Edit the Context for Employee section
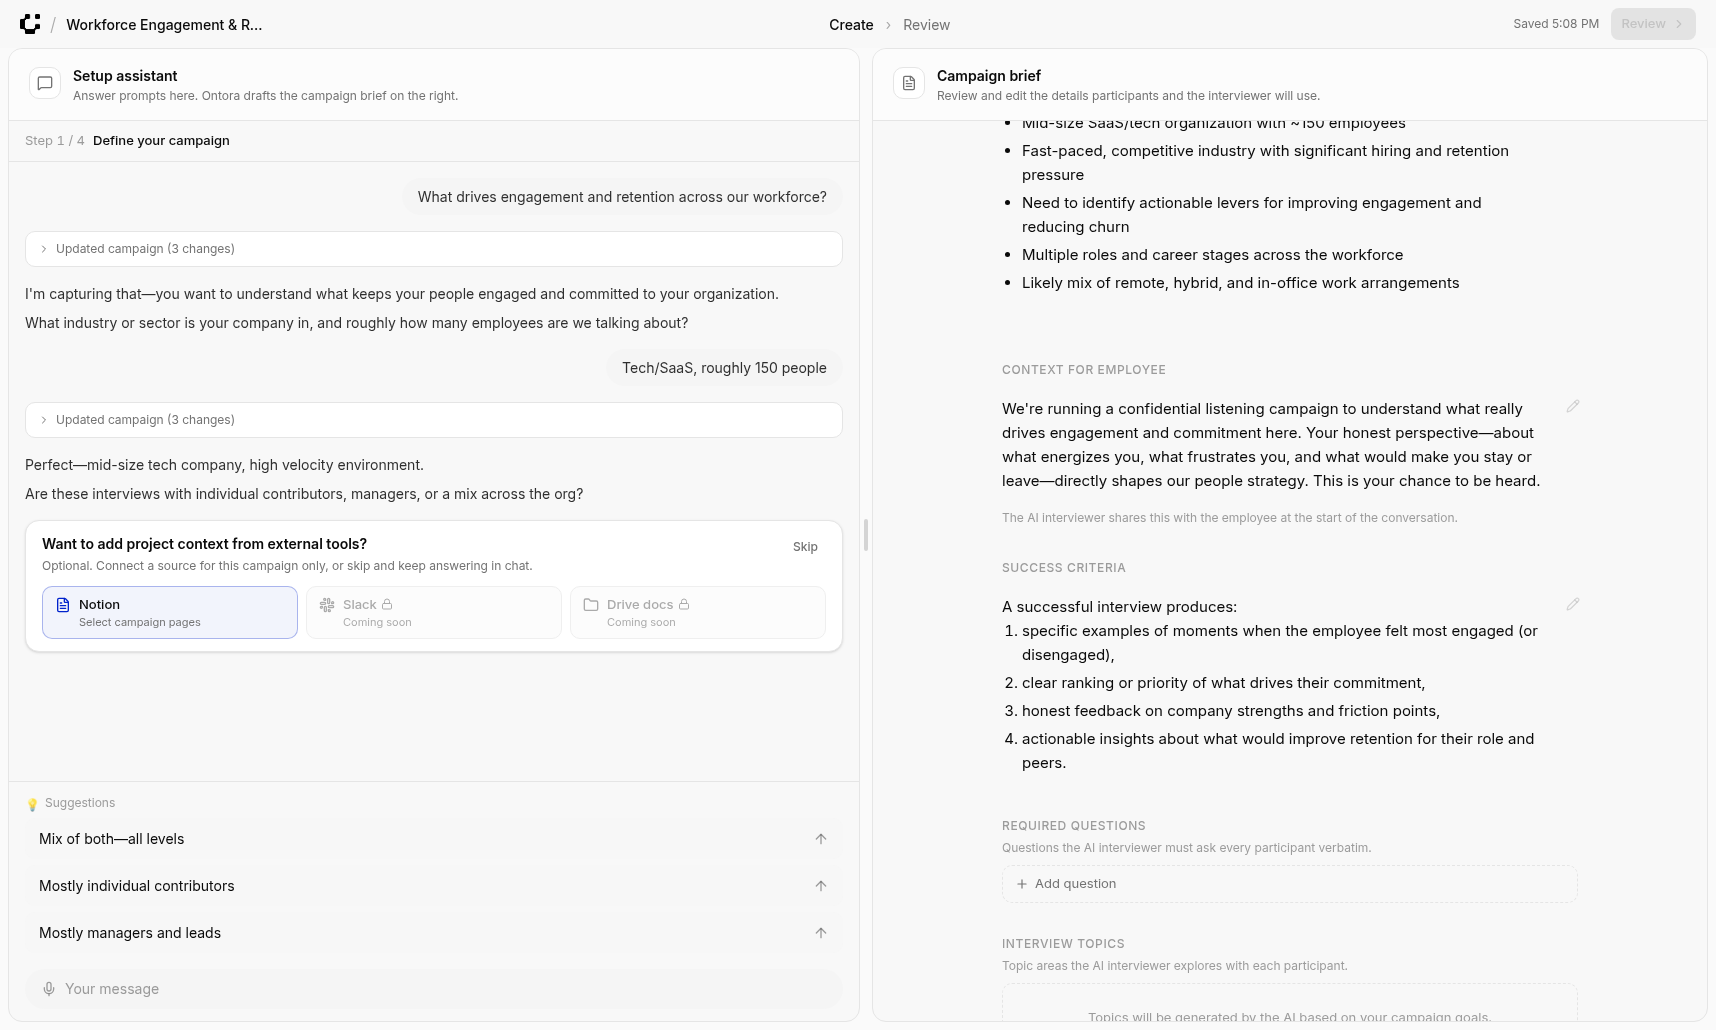 (1573, 406)
